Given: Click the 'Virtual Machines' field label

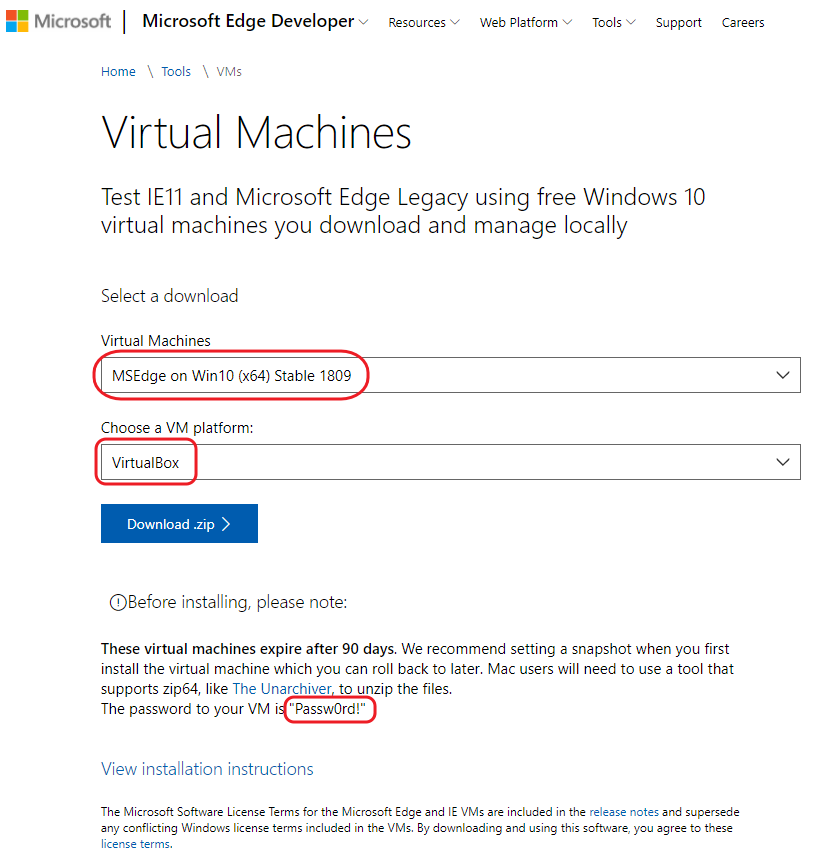Looking at the screenshot, I should click(155, 340).
